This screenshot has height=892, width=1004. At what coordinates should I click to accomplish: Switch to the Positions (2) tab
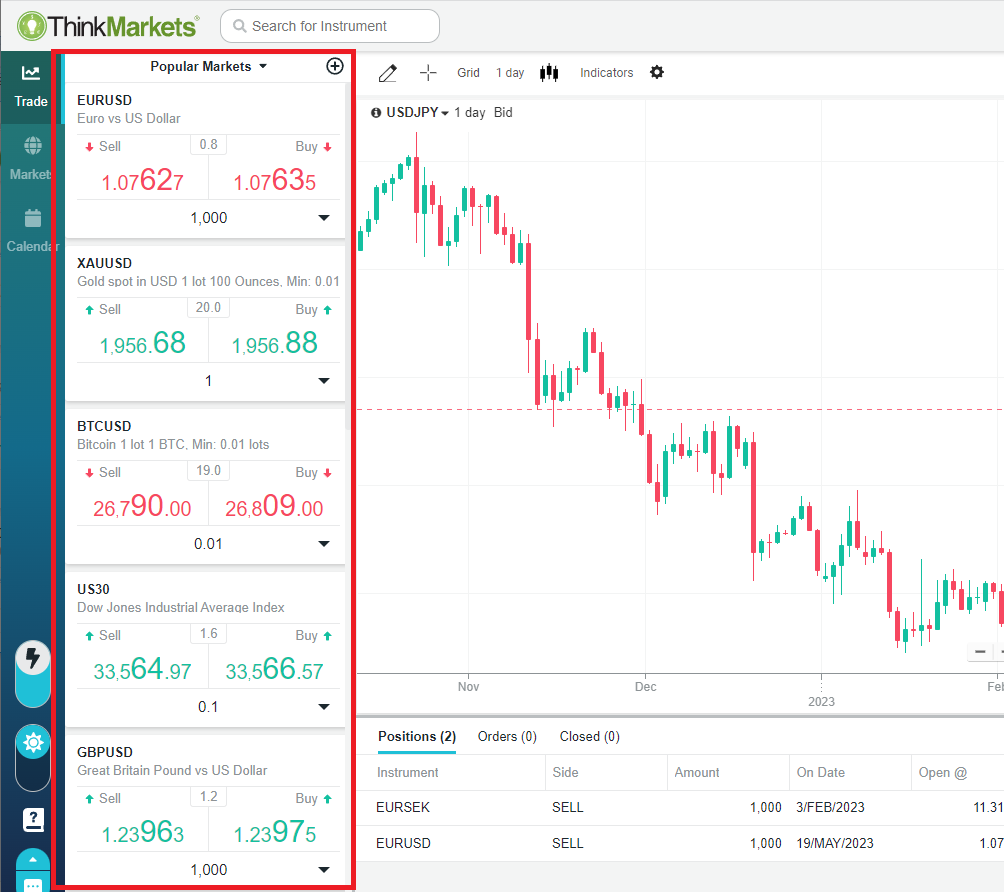coord(417,737)
